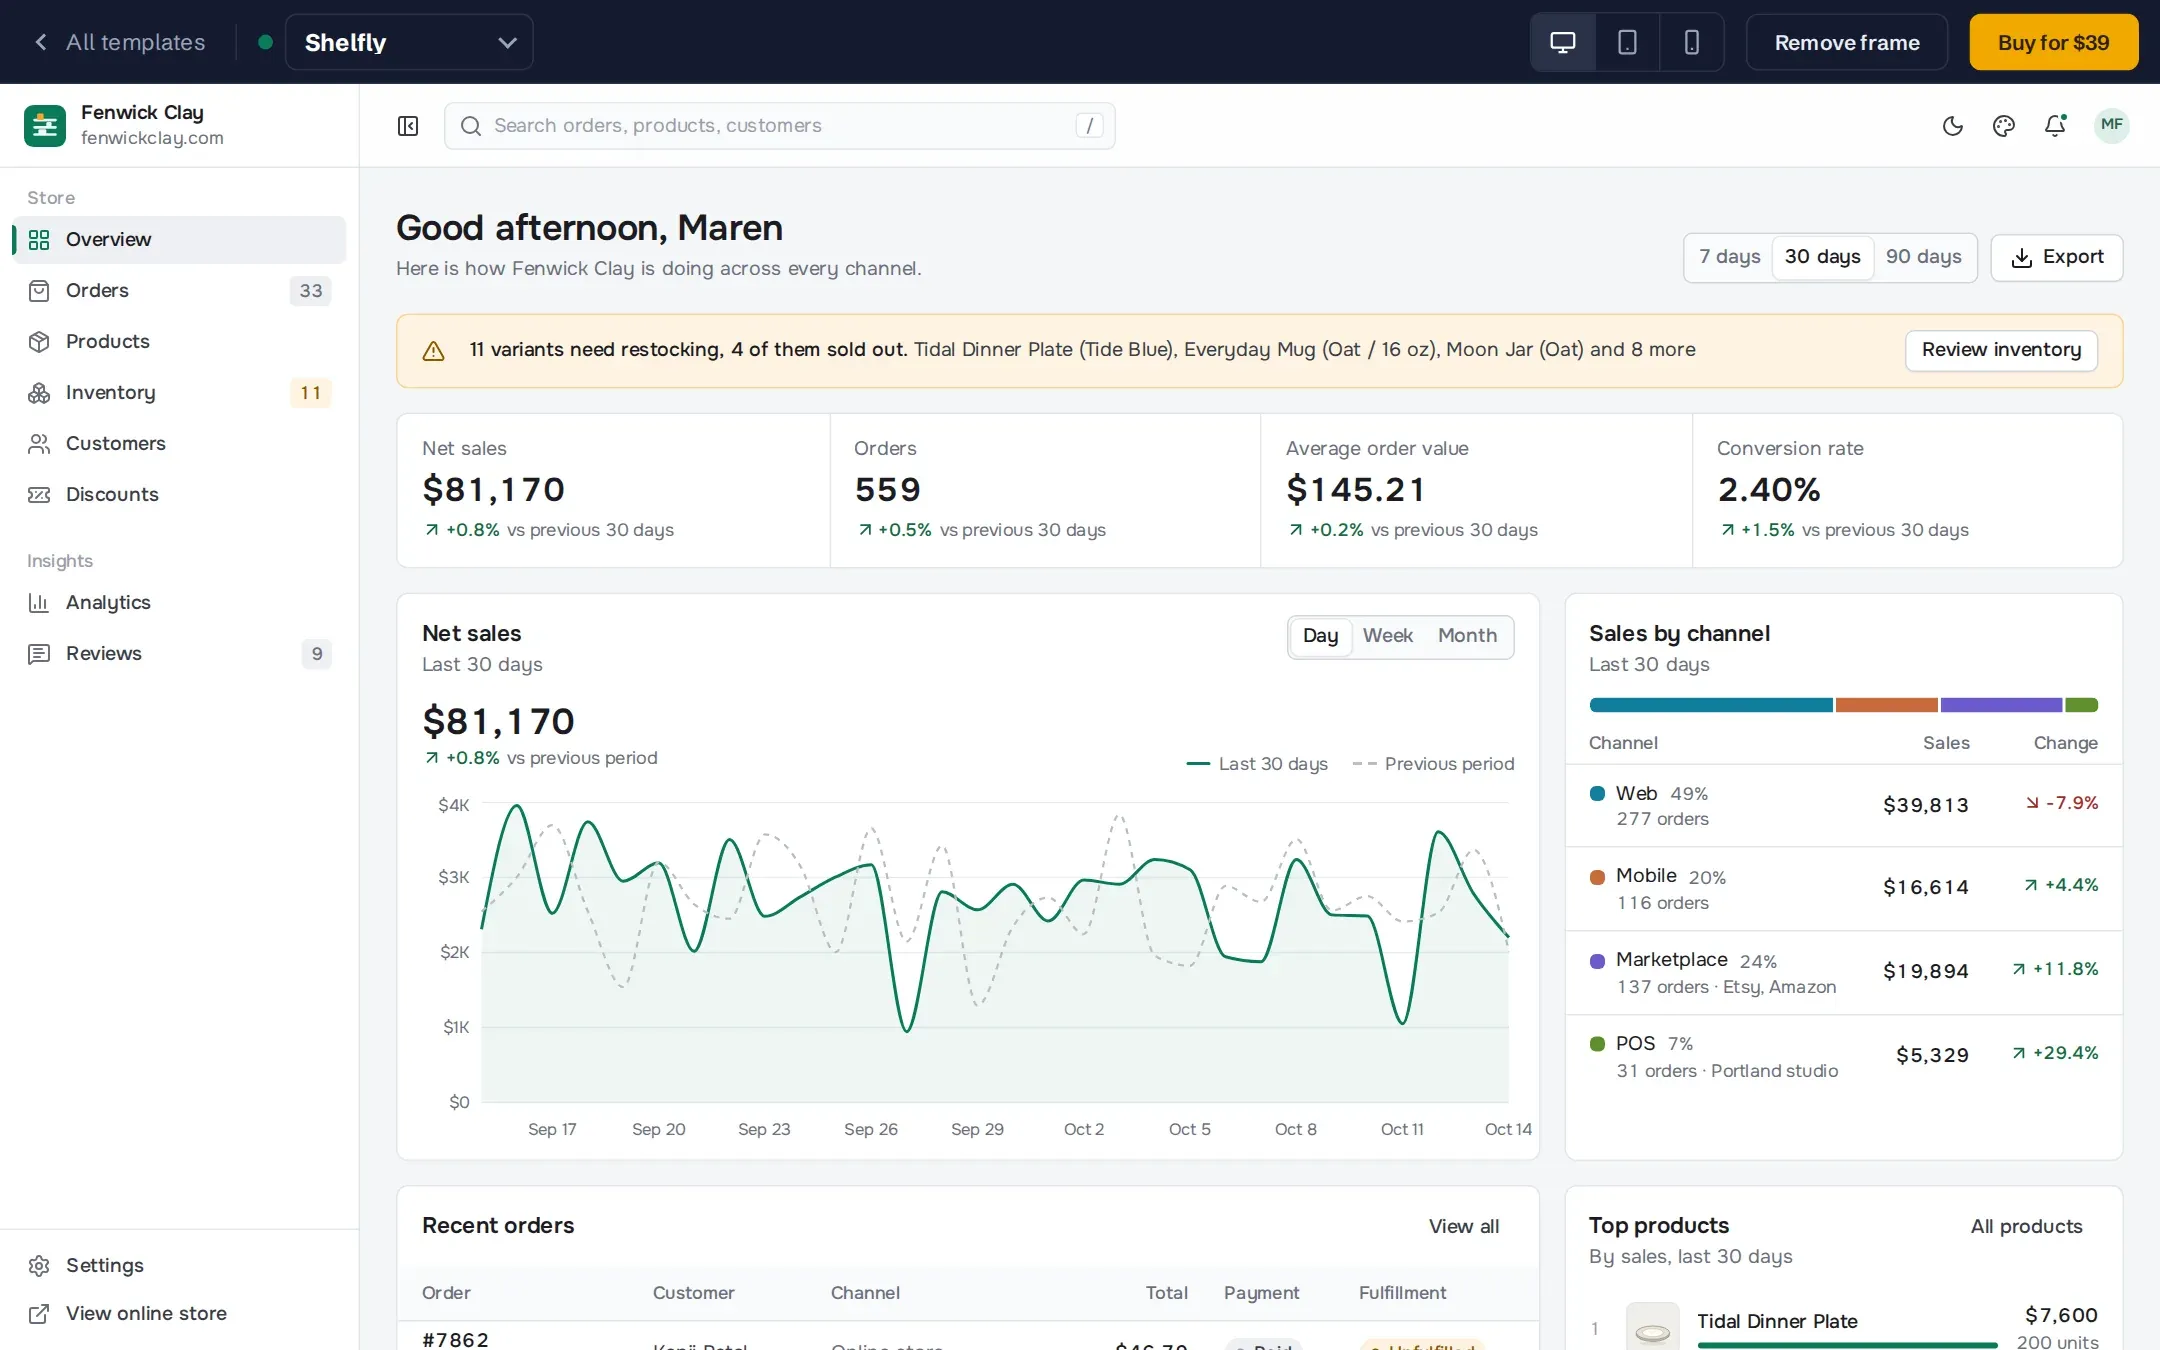Viewport: 2160px width, 1350px height.
Task: Click View all recent orders
Action: pos(1463,1227)
